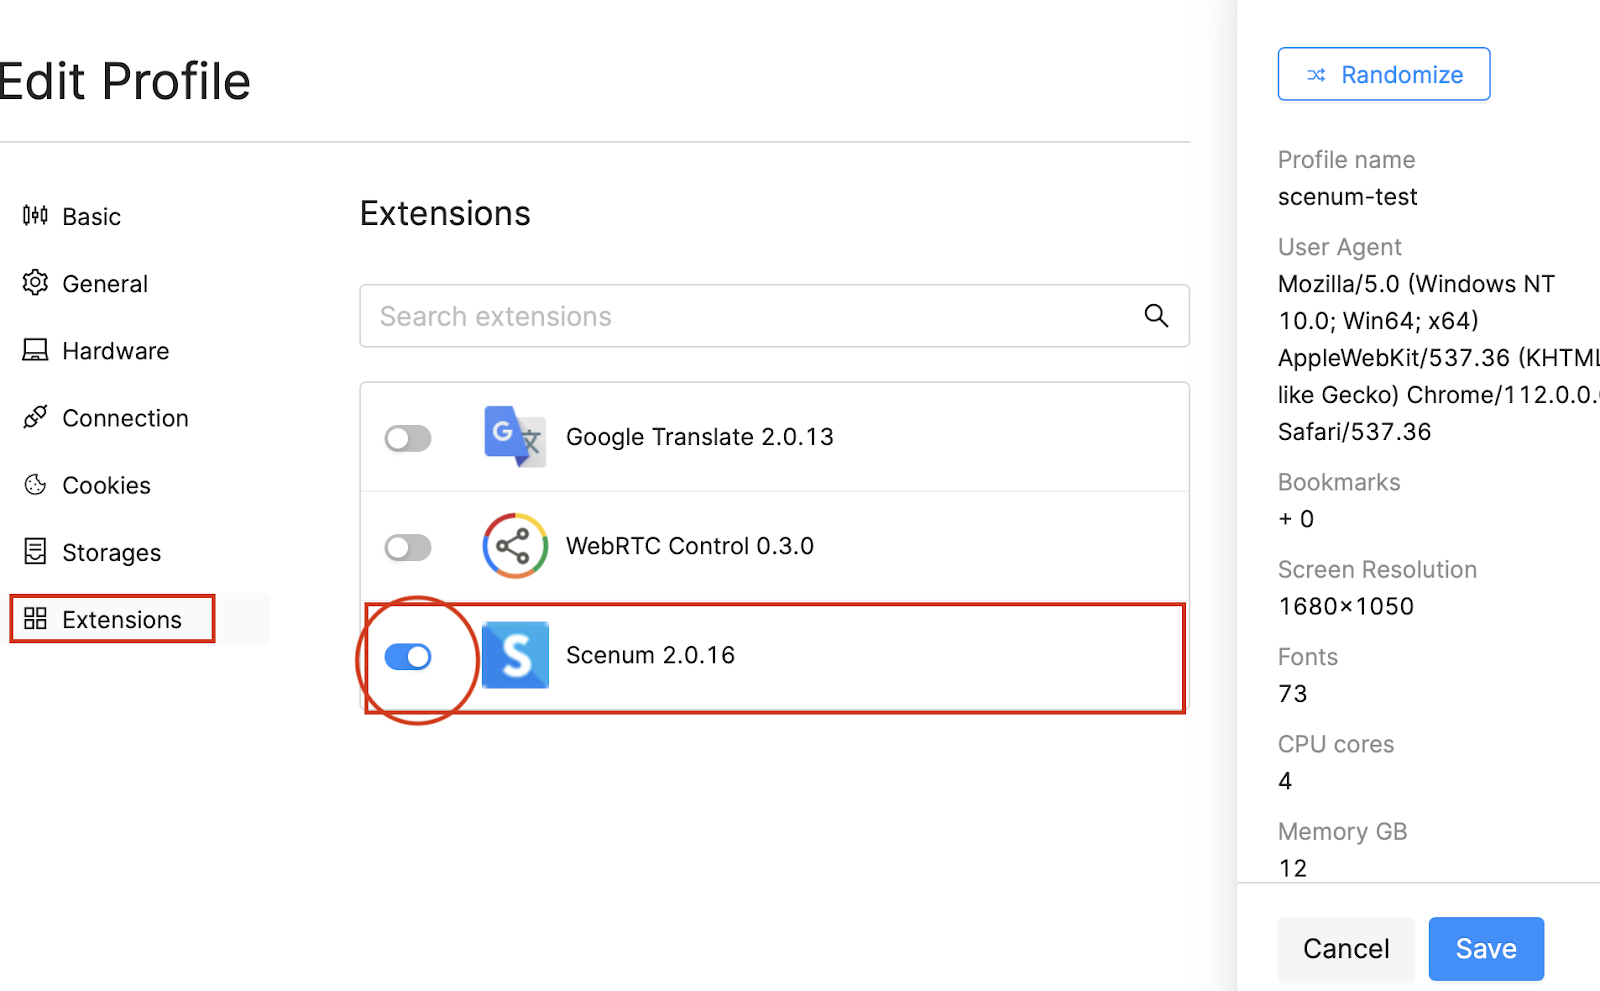The height and width of the screenshot is (991, 1600).
Task: Click the Cancel button
Action: coord(1346,948)
